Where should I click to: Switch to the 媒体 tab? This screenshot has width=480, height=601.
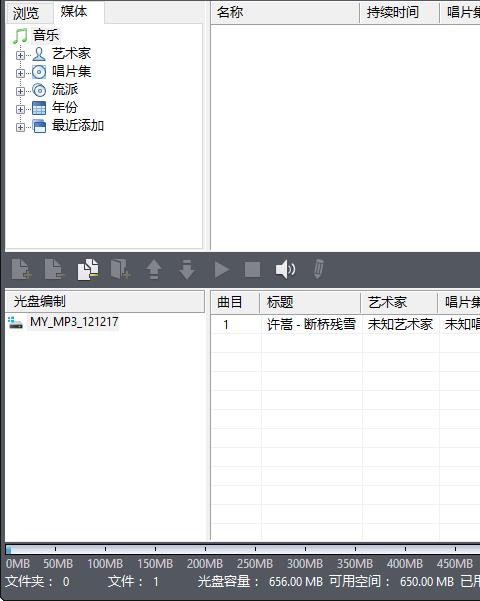[x=74, y=12]
